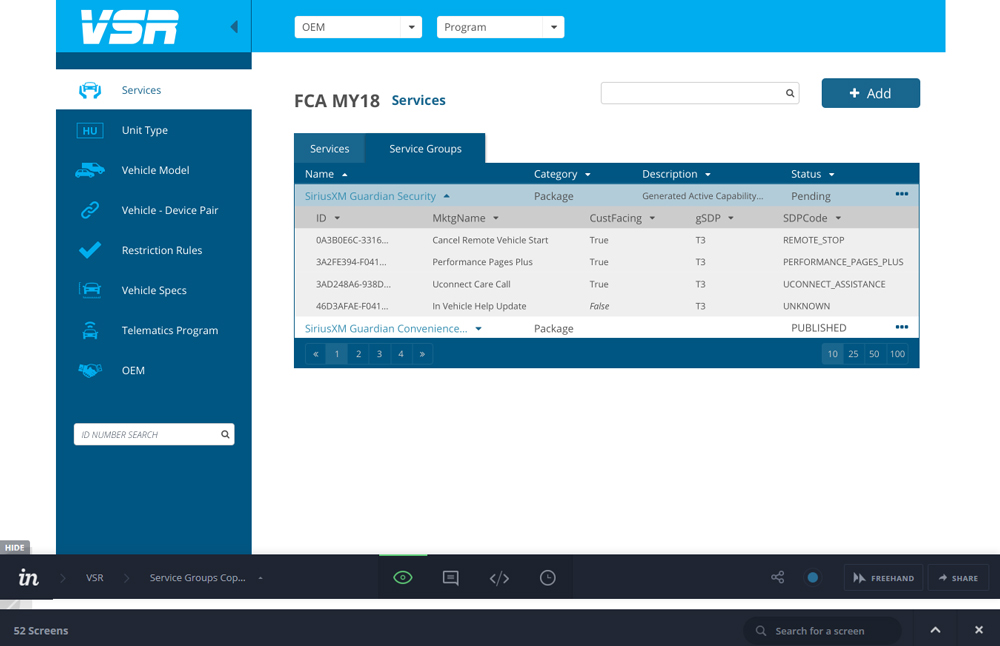The height and width of the screenshot is (646, 1000).
Task: Open the three-dot menu for SiriusXM Guardian Security
Action: (901, 195)
